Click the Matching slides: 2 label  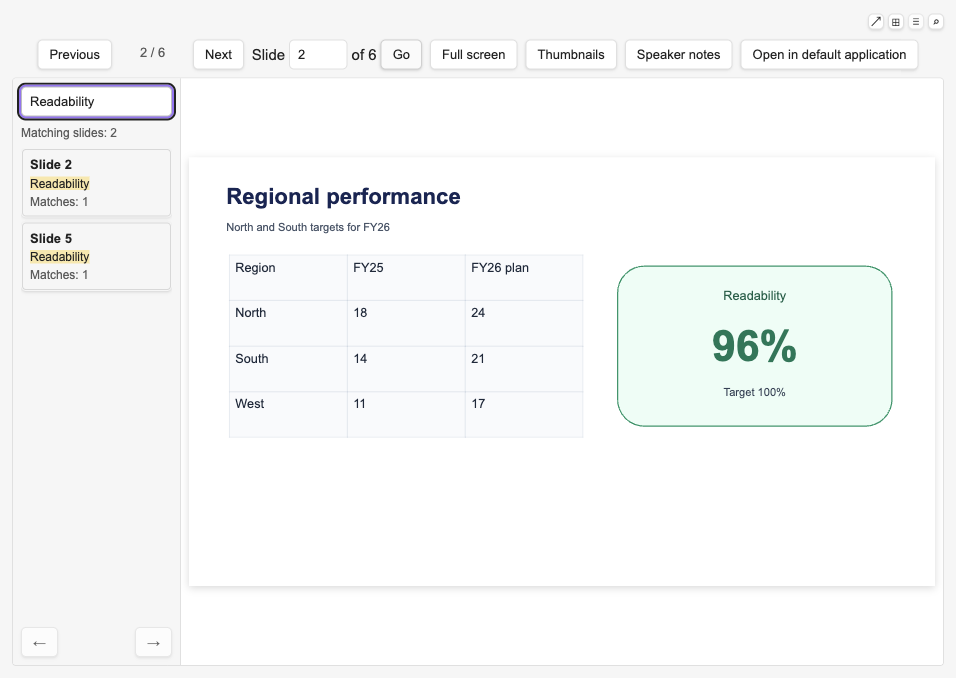click(x=69, y=133)
